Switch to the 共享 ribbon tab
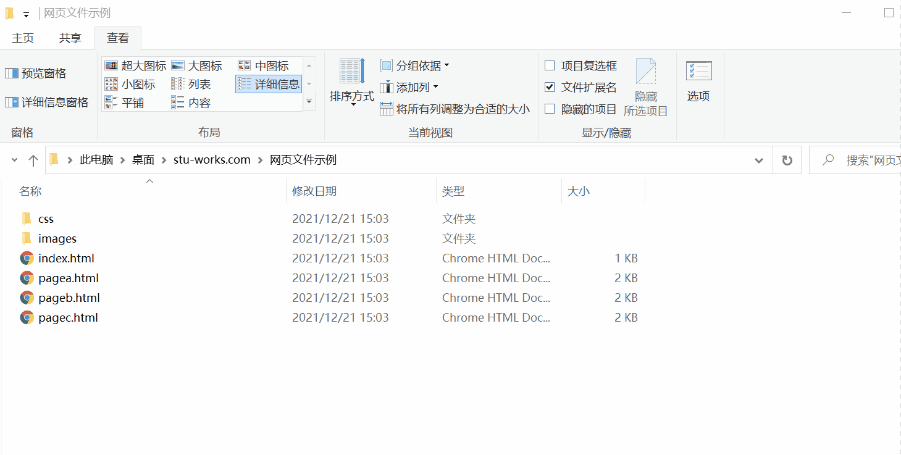Viewport: 901px width, 455px height. click(70, 38)
